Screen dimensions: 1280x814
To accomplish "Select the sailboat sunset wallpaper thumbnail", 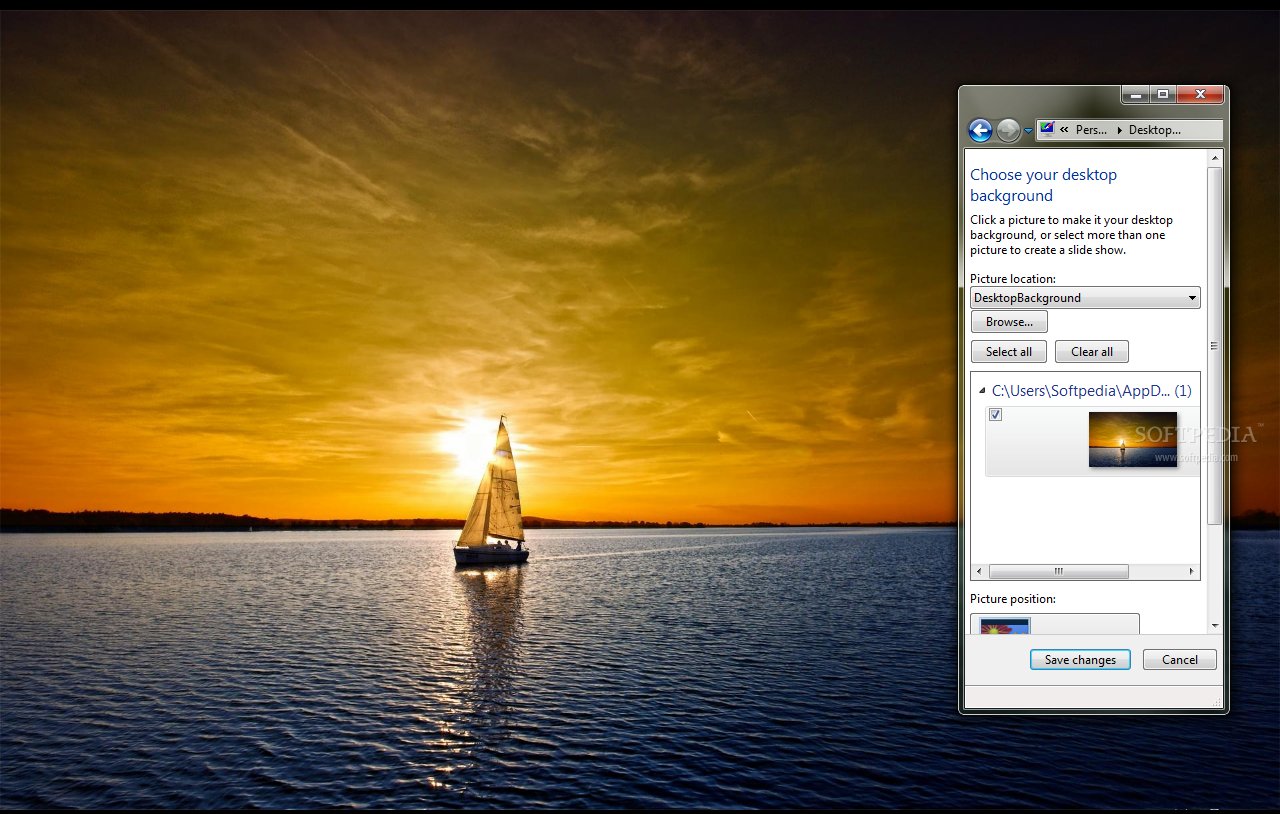I will point(1133,439).
